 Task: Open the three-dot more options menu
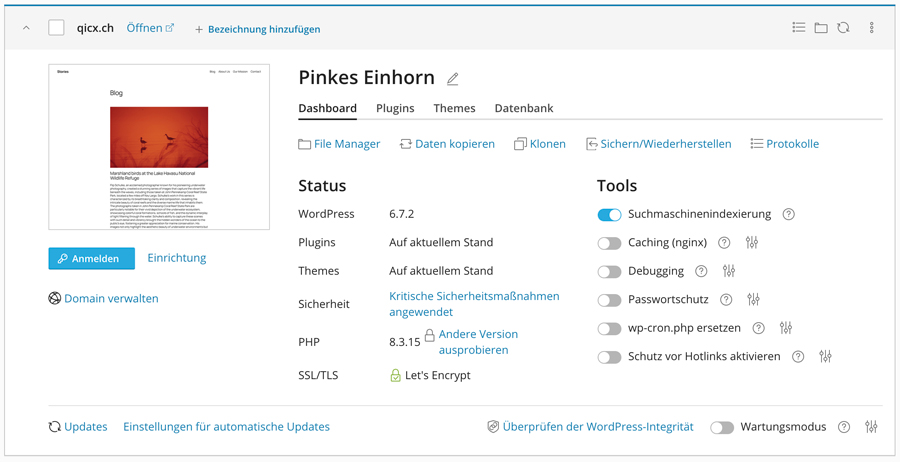(x=872, y=28)
